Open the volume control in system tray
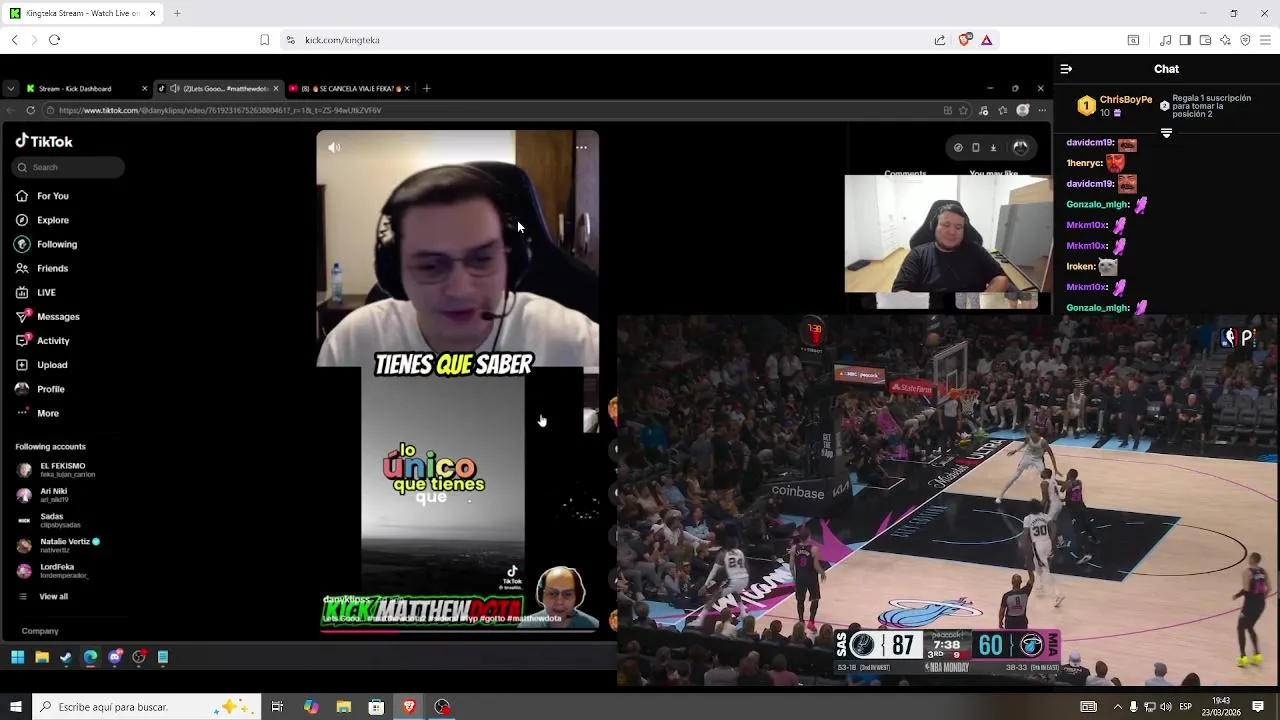This screenshot has height=720, width=1280. point(1165,707)
